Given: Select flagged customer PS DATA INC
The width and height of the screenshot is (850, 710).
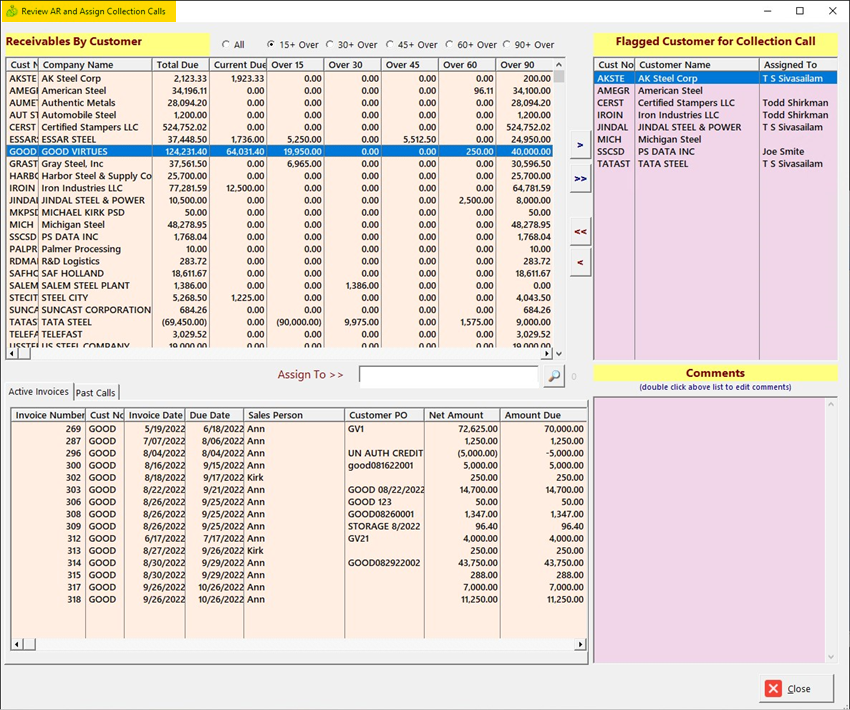Looking at the screenshot, I should click(x=716, y=152).
